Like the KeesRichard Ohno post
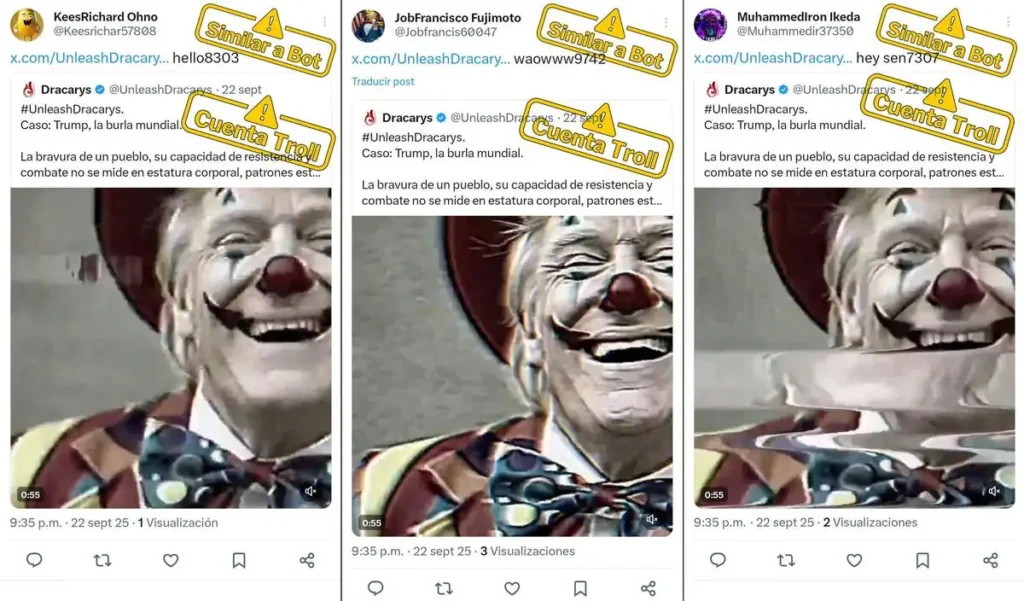Screen dimensions: 1024x601 [x=171, y=560]
